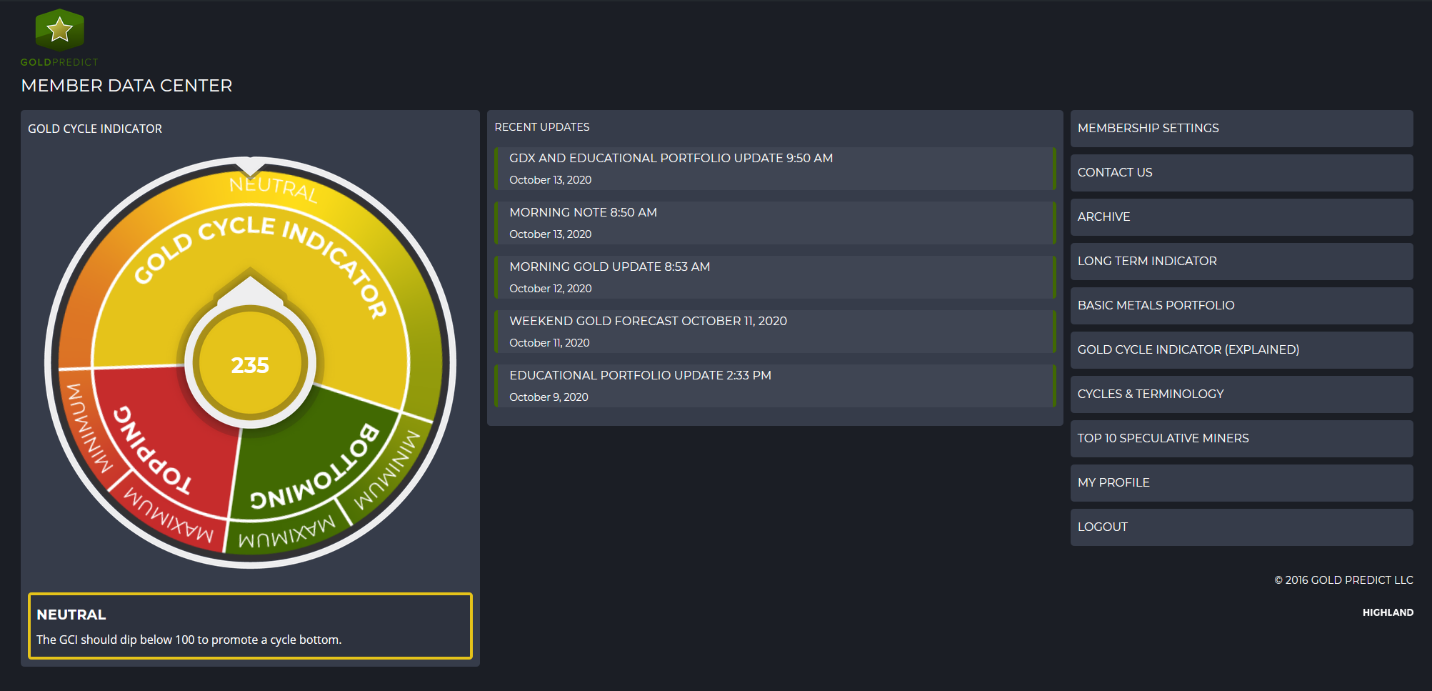Image resolution: width=1432 pixels, height=691 pixels.
Task: Click the GCI dip below 100 message
Action: pos(189,640)
